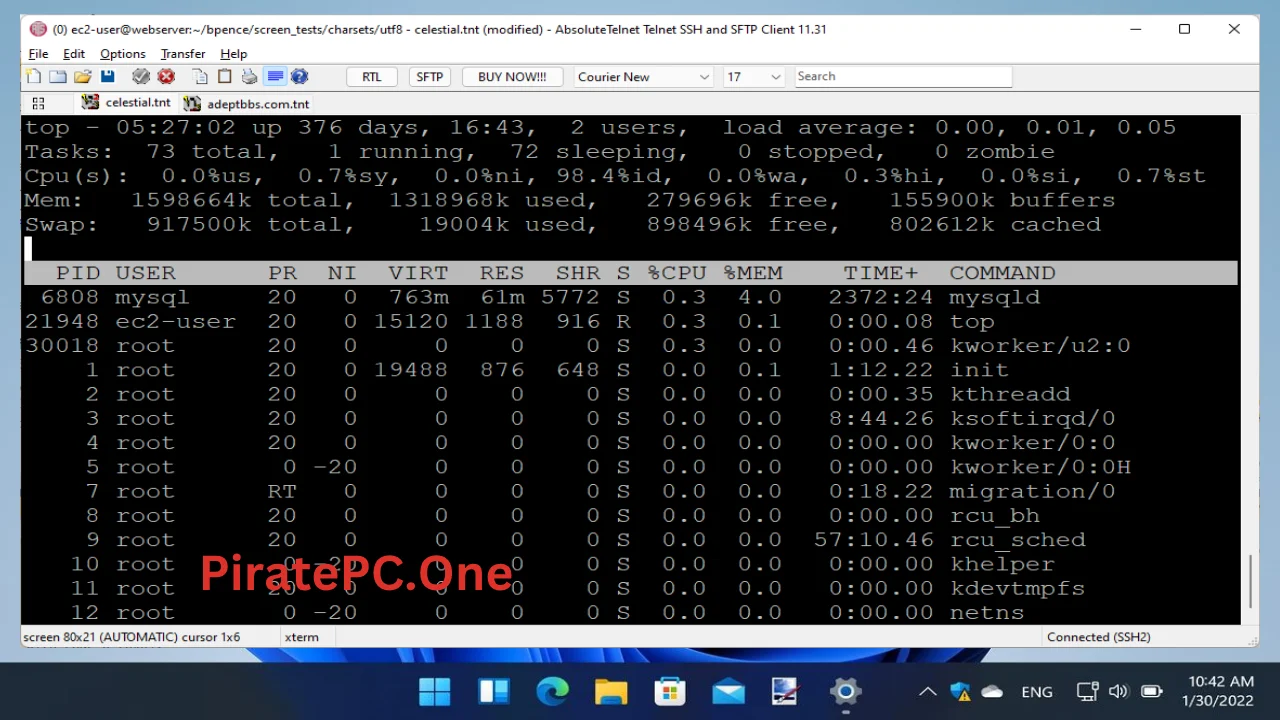Image resolution: width=1280 pixels, height=720 pixels.
Task: Click the Print icon in toolbar
Action: [249, 77]
